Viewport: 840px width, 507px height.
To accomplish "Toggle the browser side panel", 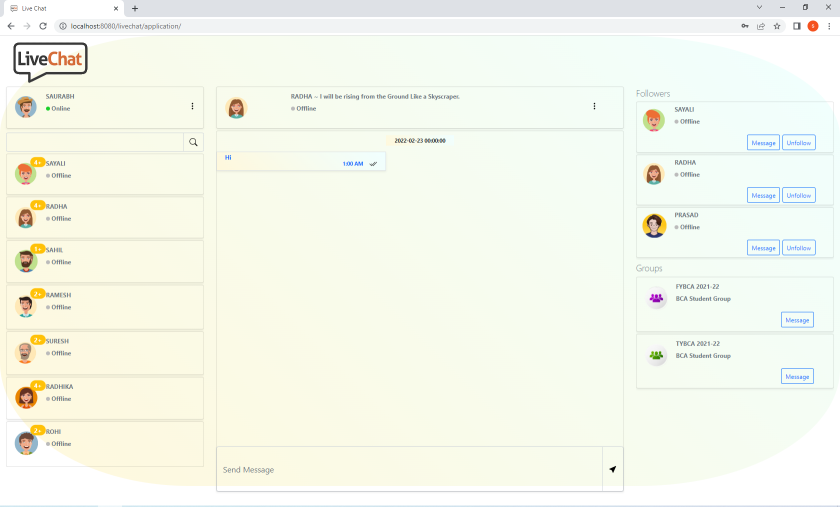I will [797, 26].
